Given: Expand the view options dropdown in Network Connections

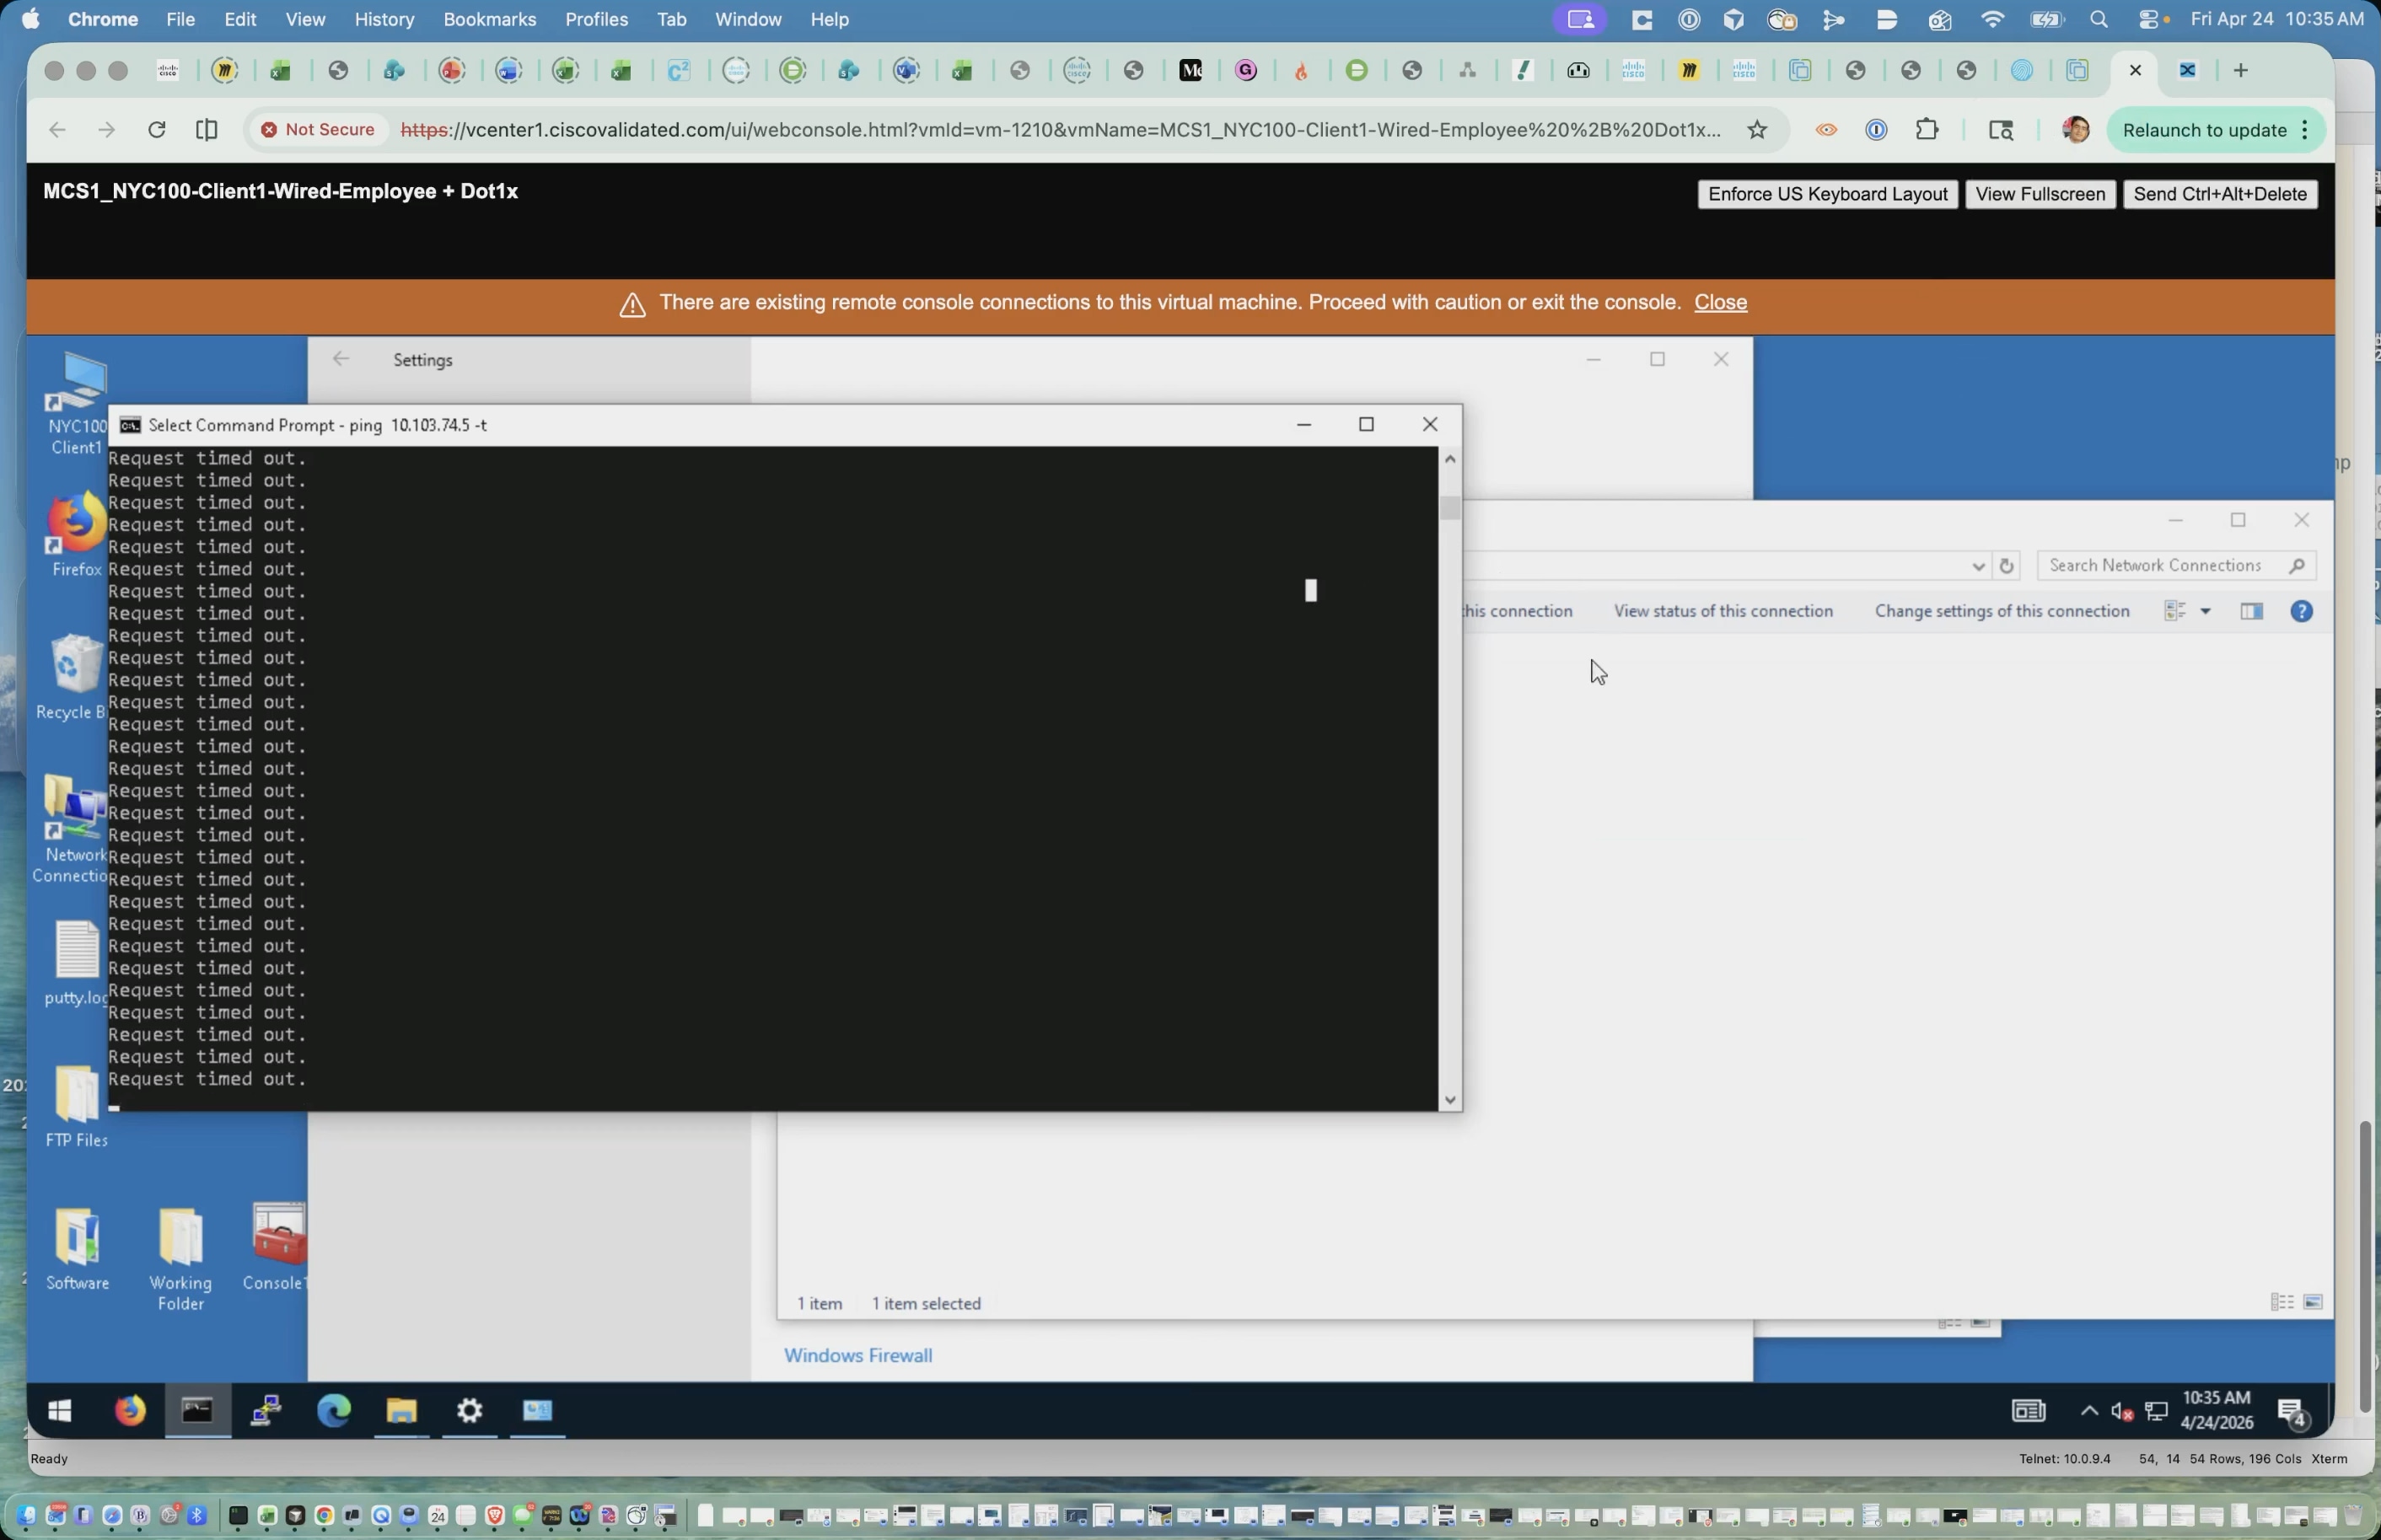Looking at the screenshot, I should tap(2205, 611).
